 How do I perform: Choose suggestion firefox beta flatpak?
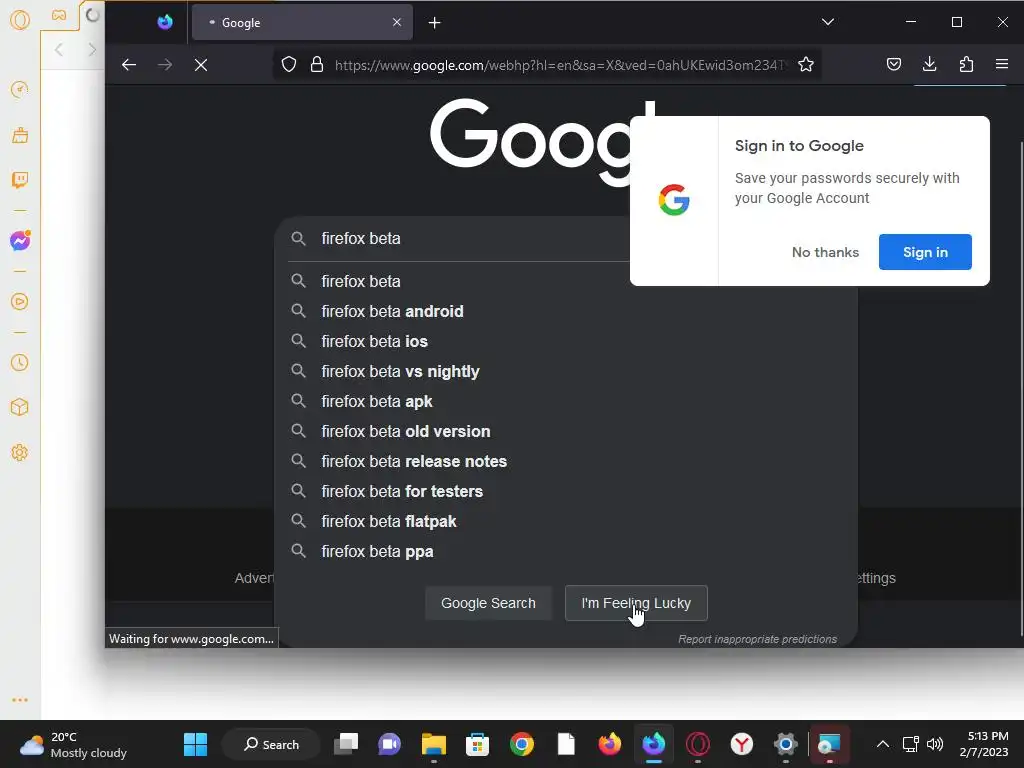click(566, 522)
